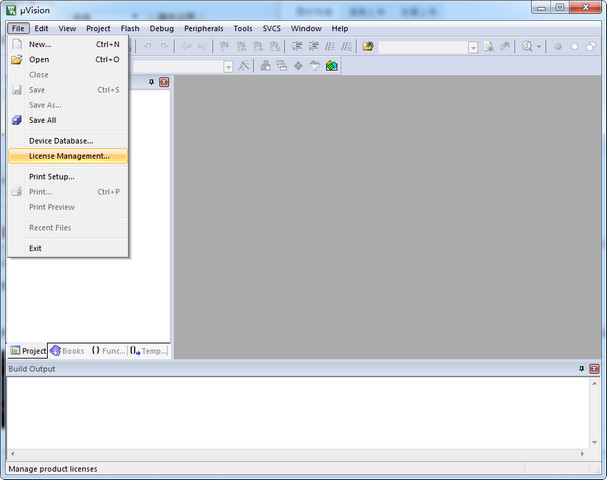Click the zoom magnifier debug icon
Viewport: 607px width, 480px height.
pyautogui.click(x=526, y=46)
